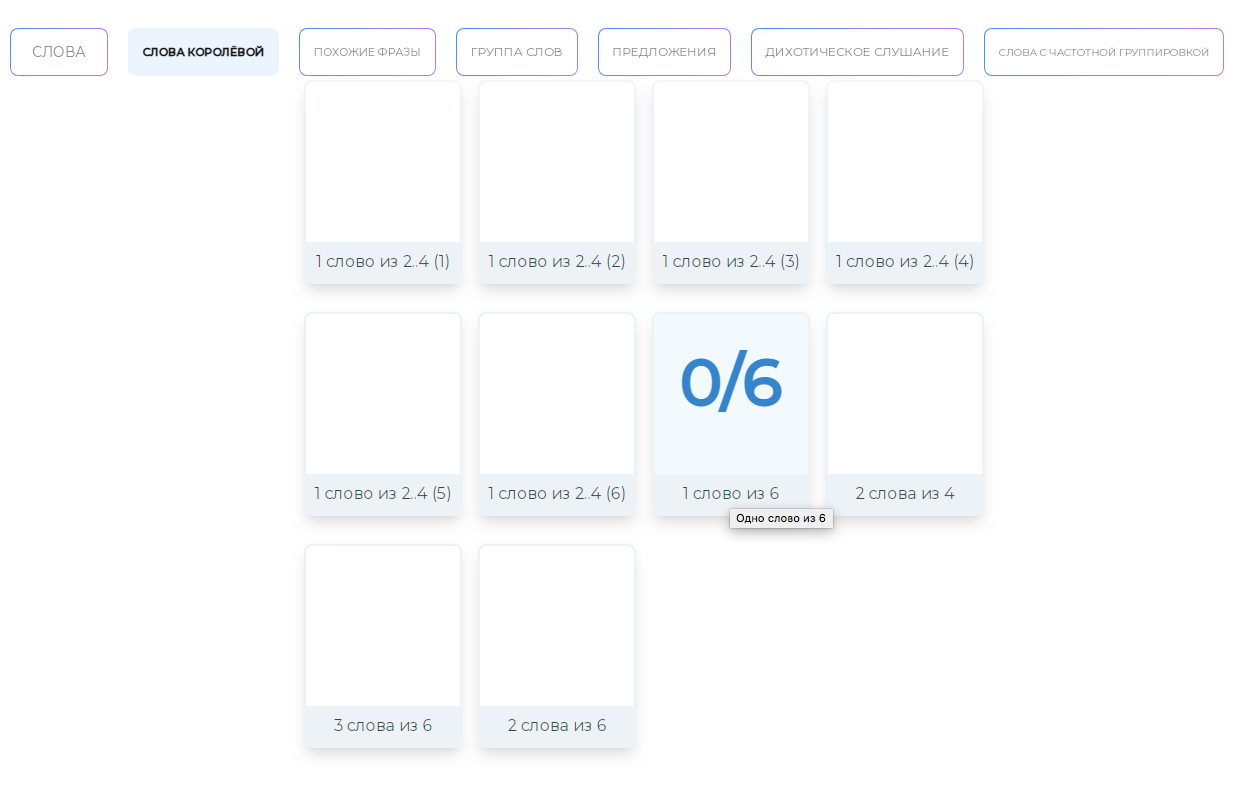Open the '3 слова из 6' card
Screen dimensions: 1259x798
click(383, 646)
